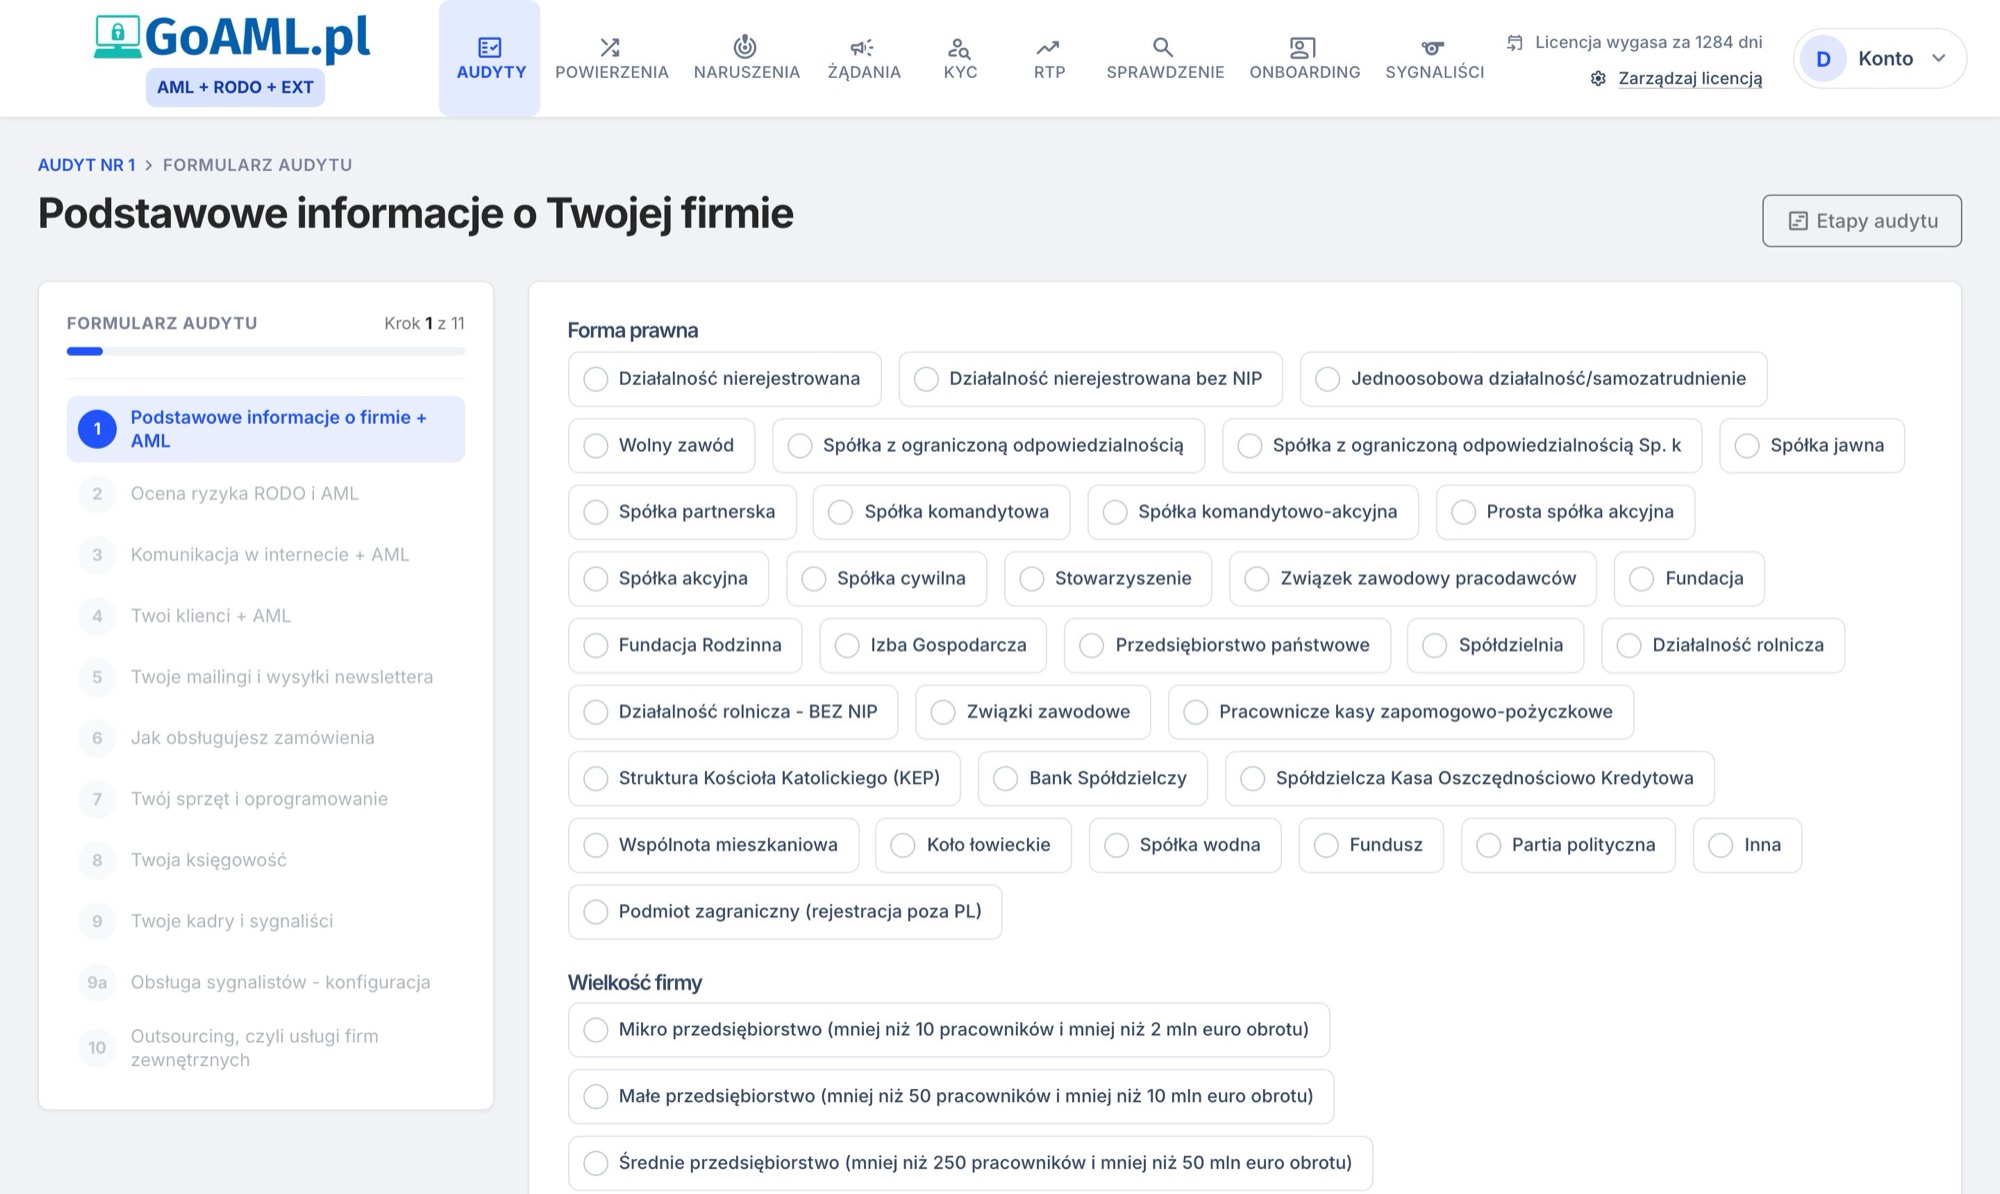
Task: Go to step 4 Twoi klienci + AML
Action: point(266,616)
